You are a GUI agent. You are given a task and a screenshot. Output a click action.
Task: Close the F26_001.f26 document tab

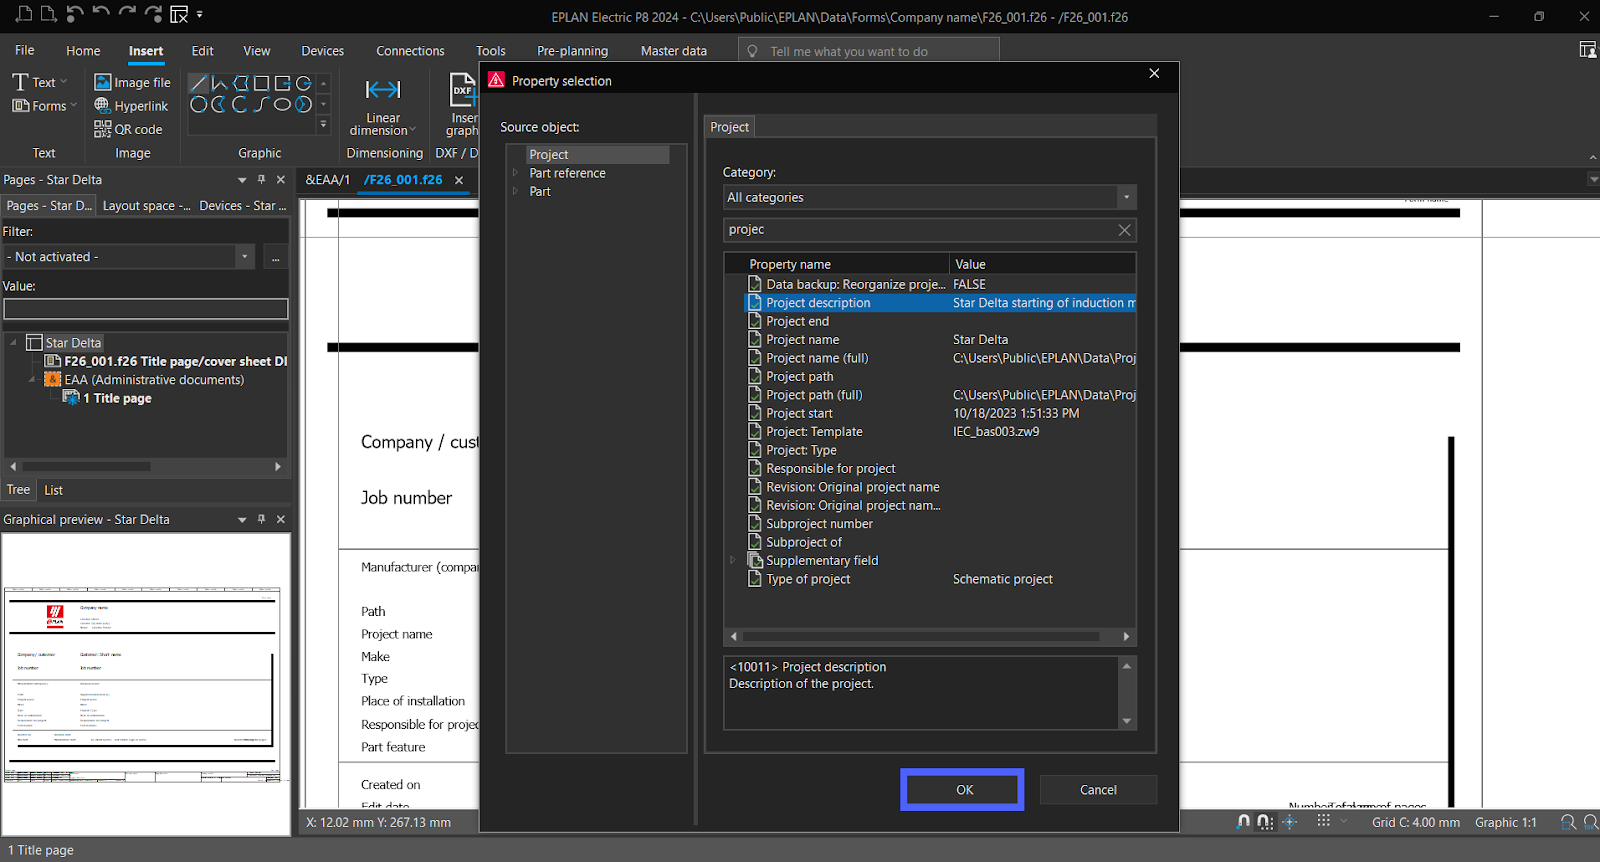pos(459,180)
